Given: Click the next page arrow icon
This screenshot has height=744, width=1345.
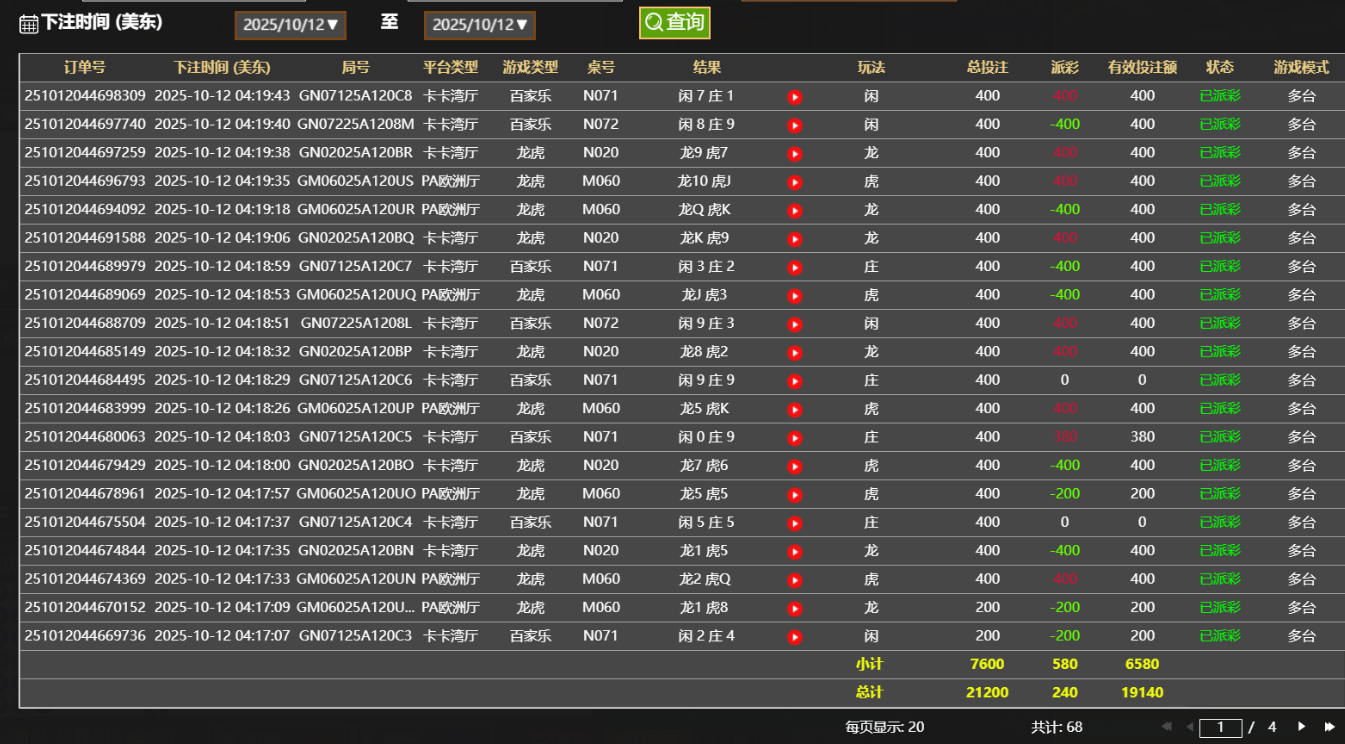Looking at the screenshot, I should tap(1302, 727).
